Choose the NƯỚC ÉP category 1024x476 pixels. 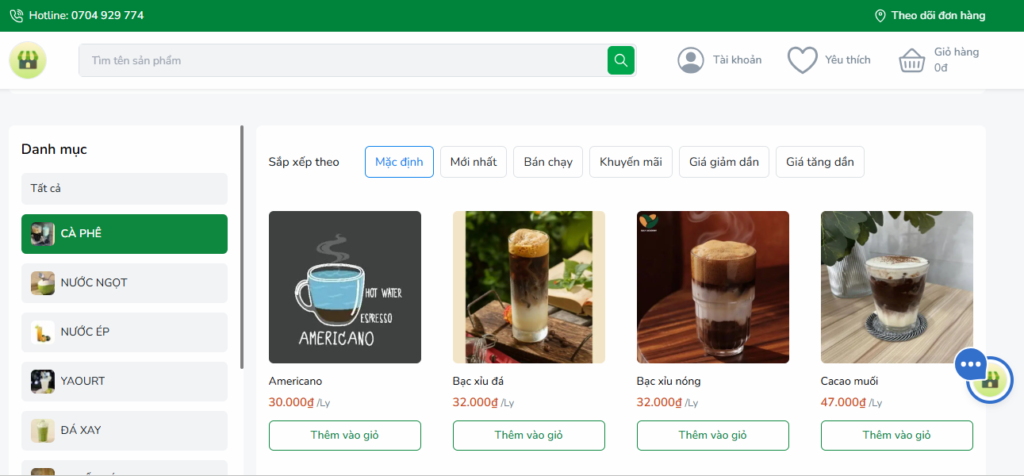click(124, 332)
